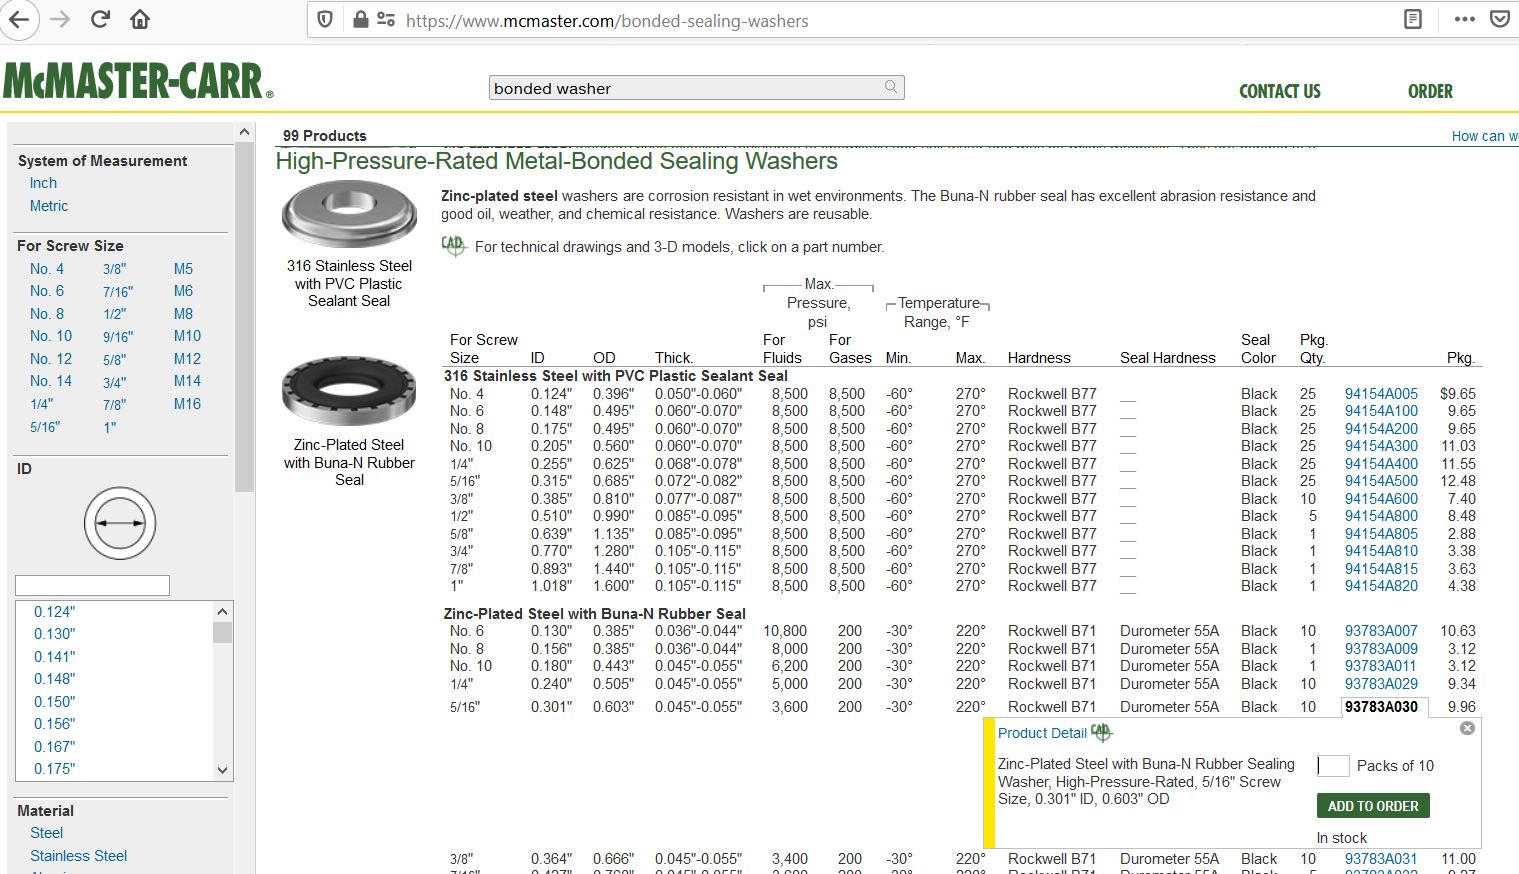Open the Product Detail link
The height and width of the screenshot is (874, 1519).
(x=1042, y=733)
